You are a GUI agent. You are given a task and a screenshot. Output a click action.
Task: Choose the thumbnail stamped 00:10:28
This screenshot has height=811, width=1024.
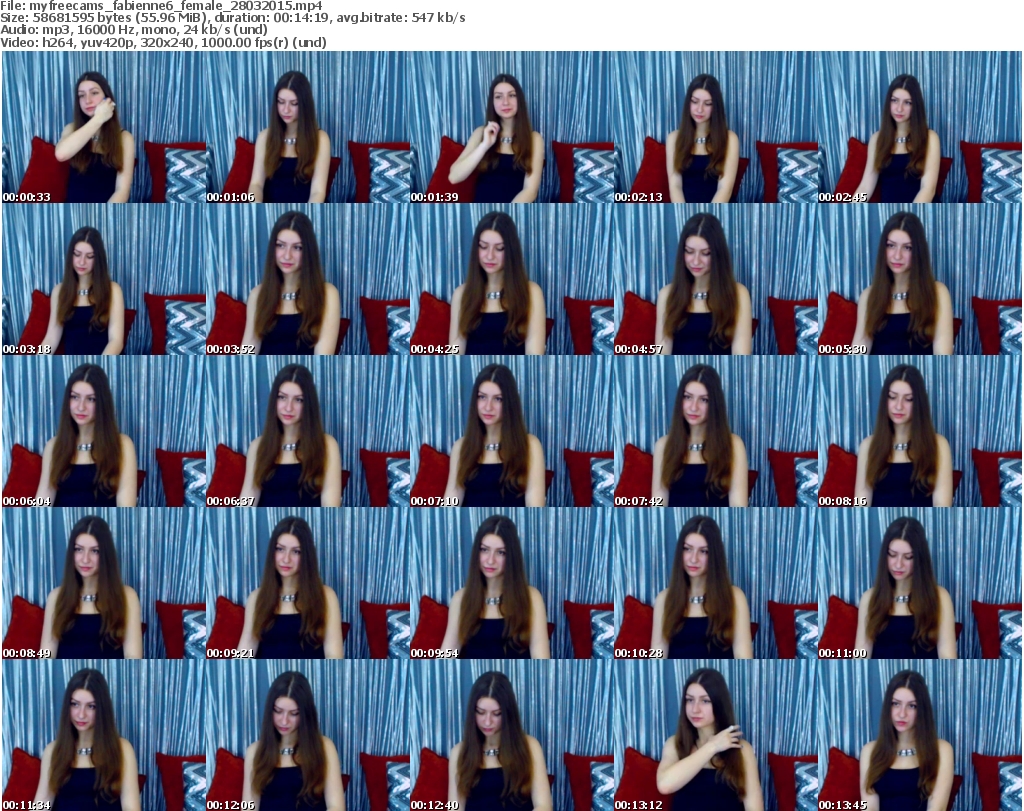pos(716,583)
